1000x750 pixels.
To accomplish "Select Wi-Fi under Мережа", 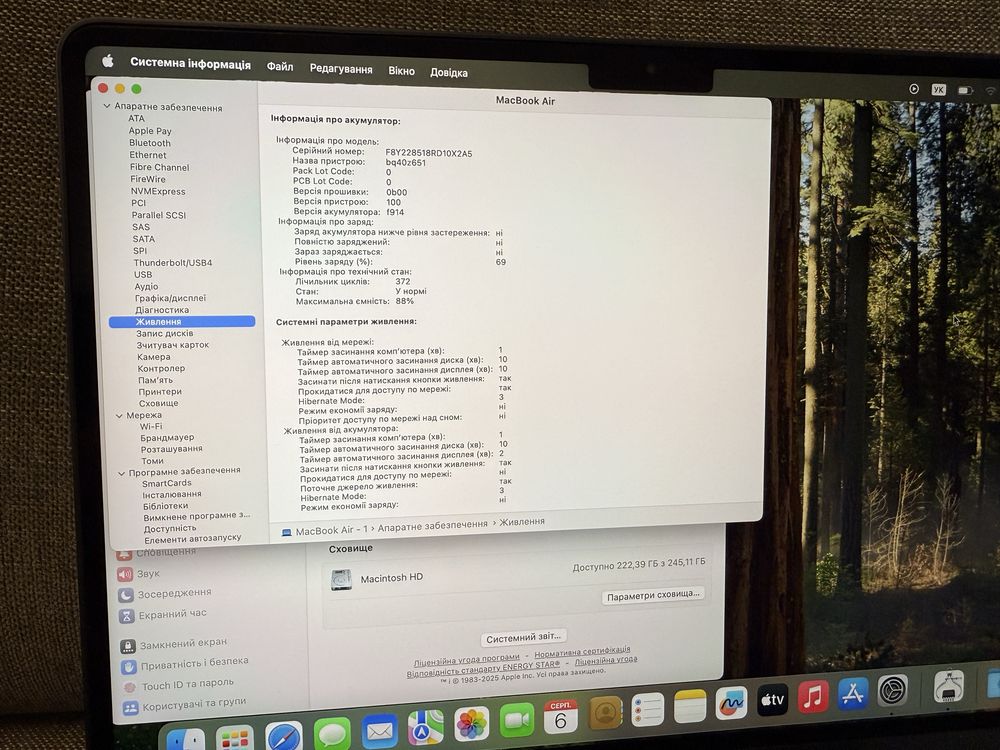I will point(151,427).
